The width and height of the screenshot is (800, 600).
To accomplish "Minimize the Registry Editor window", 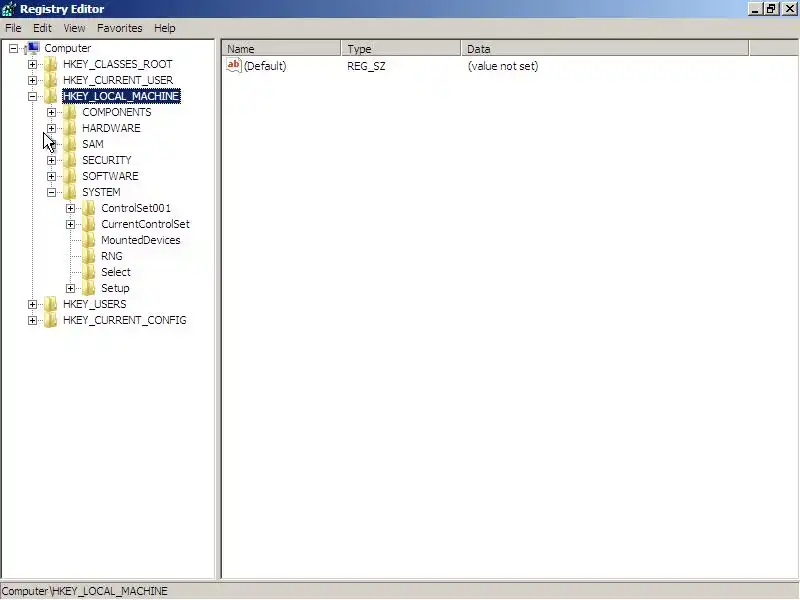I will 755,9.
